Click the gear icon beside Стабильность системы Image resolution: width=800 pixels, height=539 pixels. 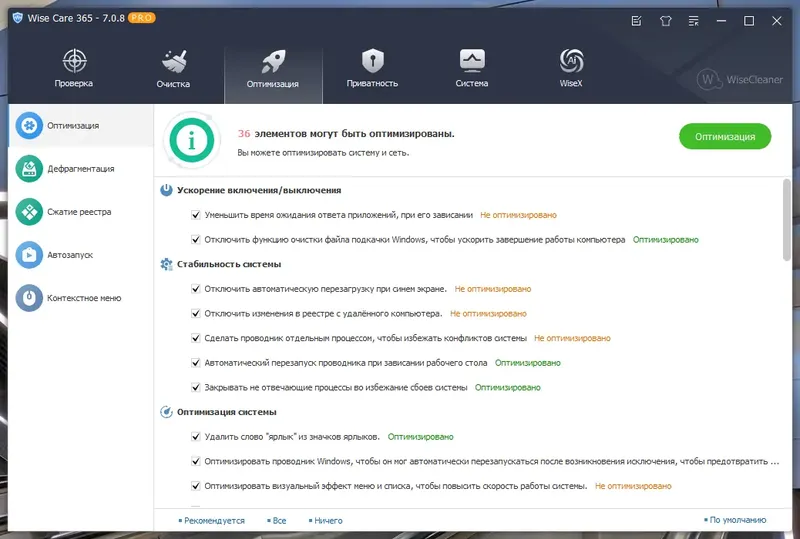(166, 264)
